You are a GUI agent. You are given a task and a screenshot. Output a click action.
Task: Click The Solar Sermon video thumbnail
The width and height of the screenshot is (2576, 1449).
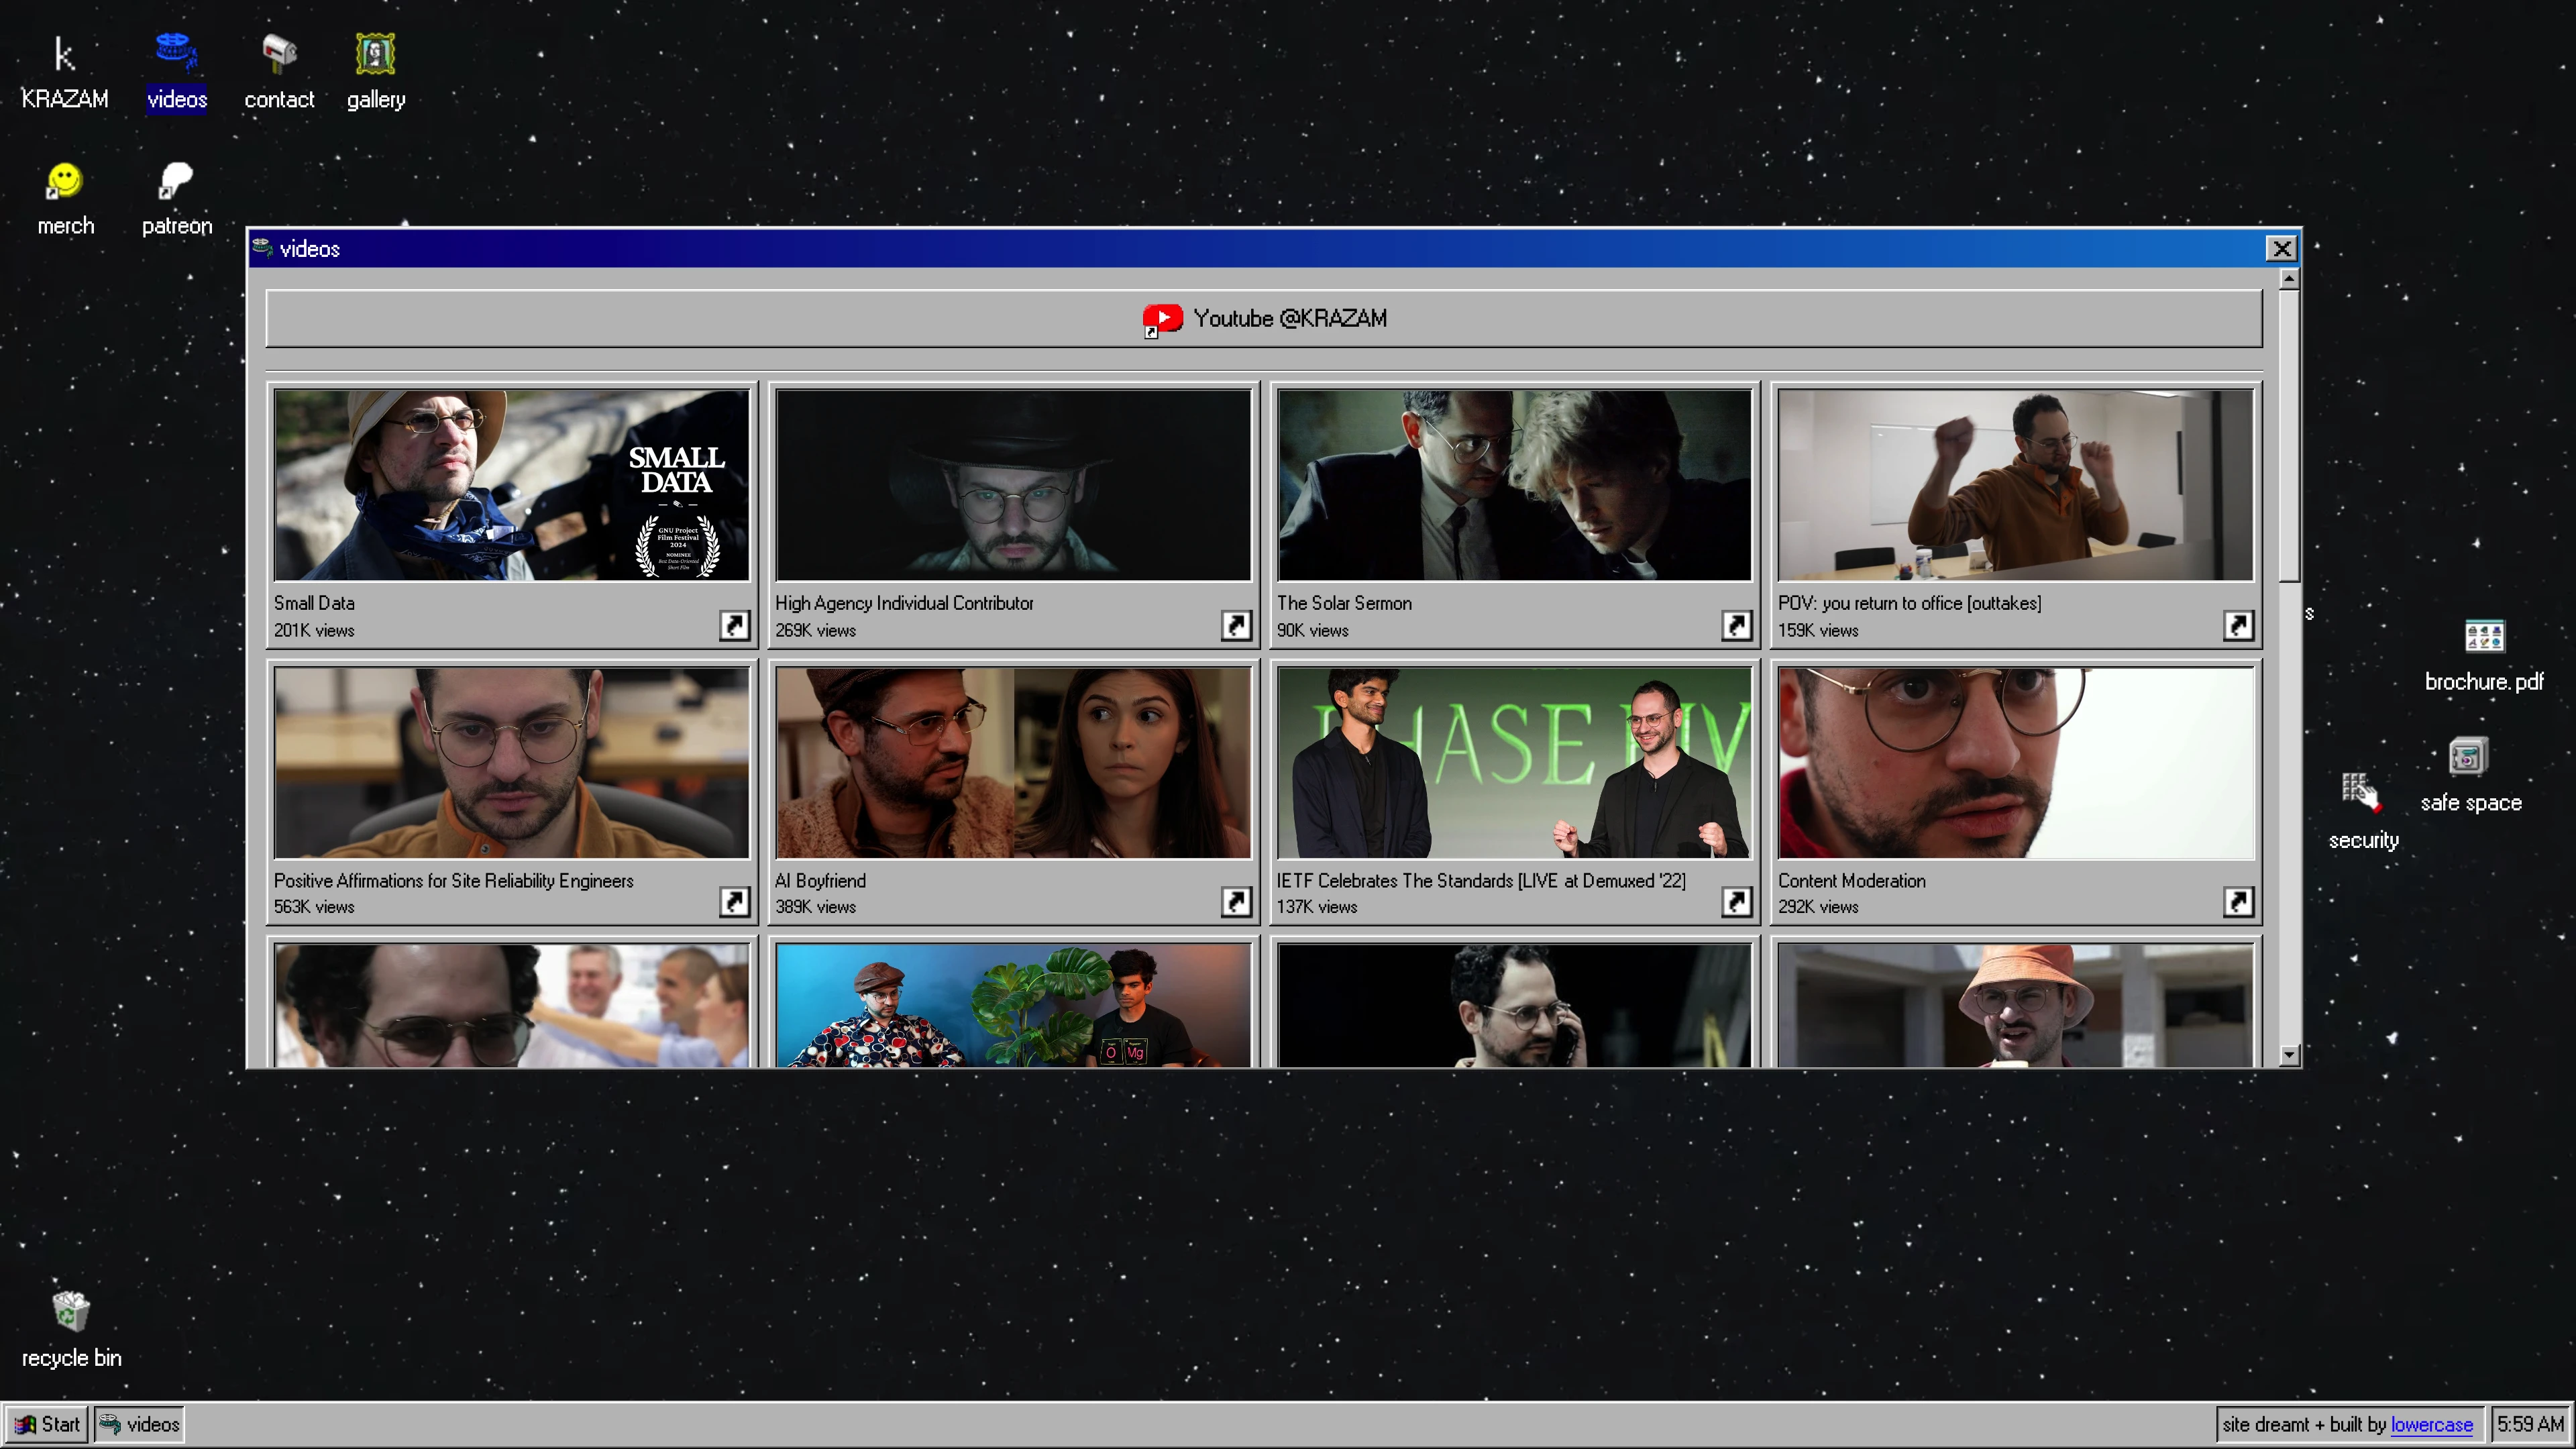(x=1514, y=485)
